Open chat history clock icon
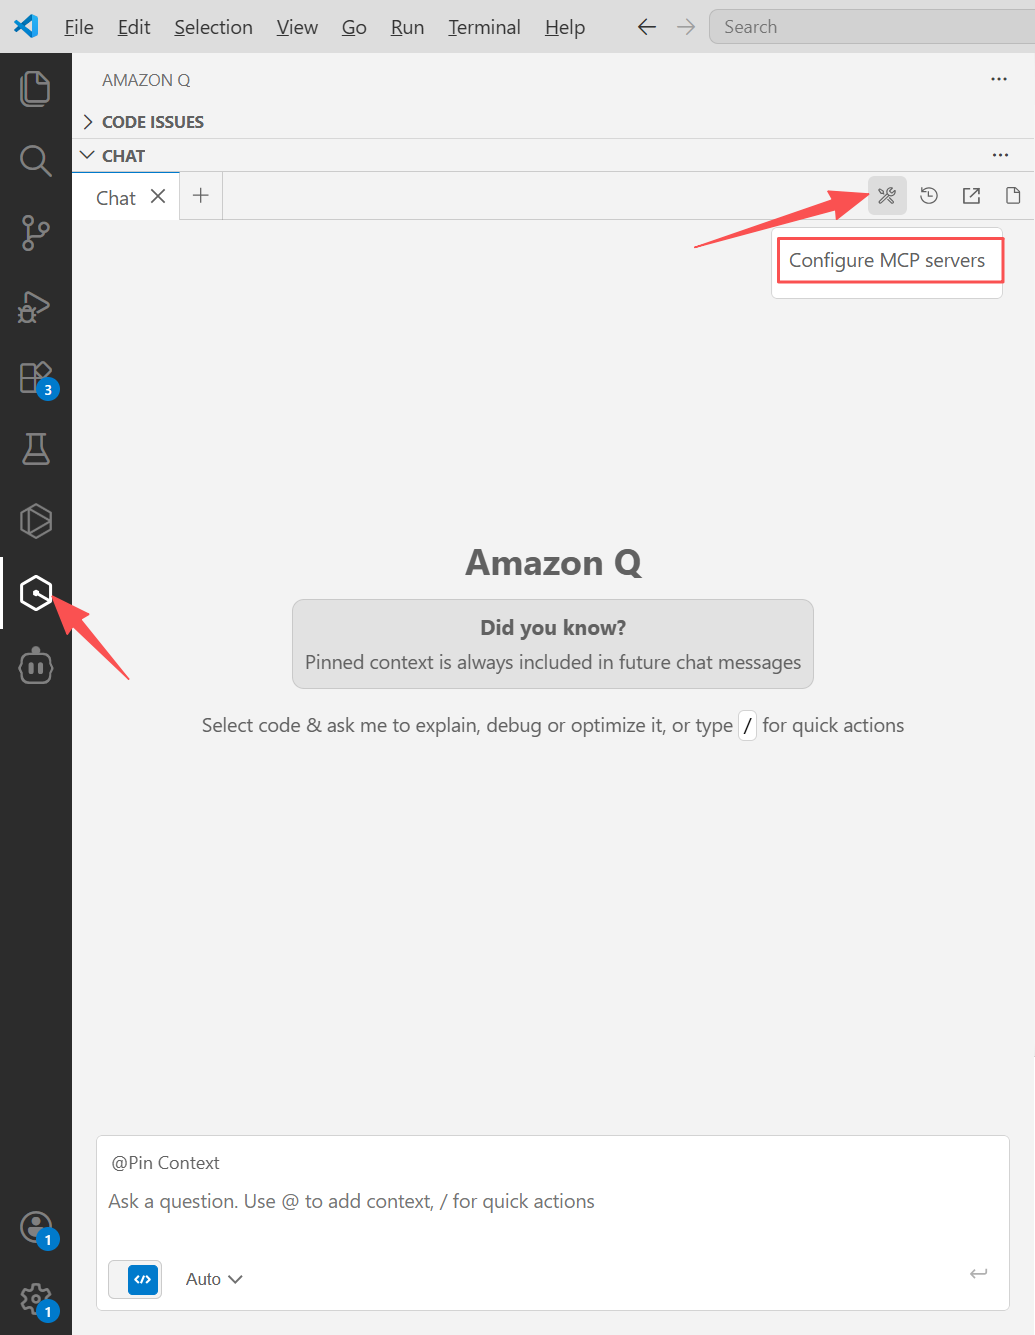This screenshot has height=1335, width=1035. click(929, 196)
